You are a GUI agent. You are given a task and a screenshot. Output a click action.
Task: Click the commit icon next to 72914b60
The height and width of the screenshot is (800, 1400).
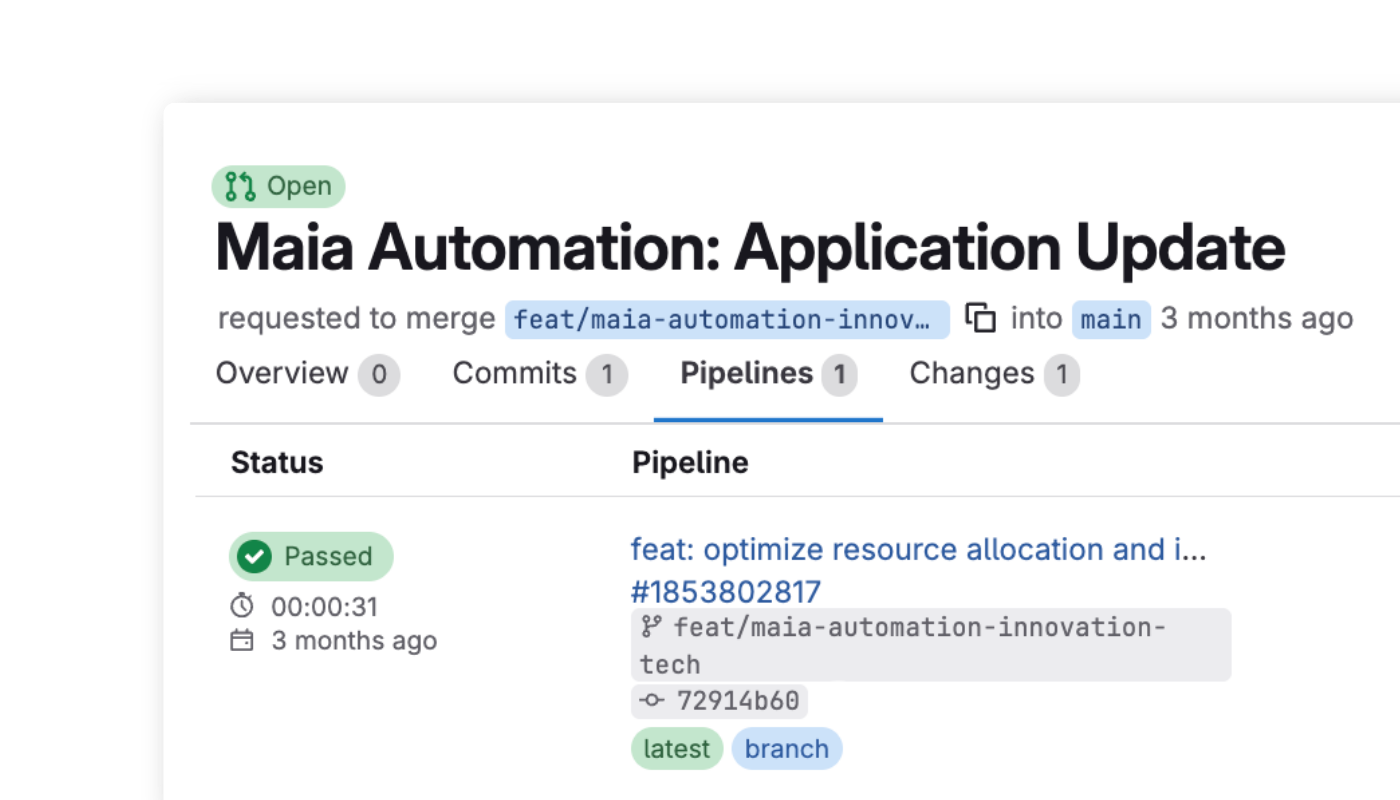tap(652, 701)
